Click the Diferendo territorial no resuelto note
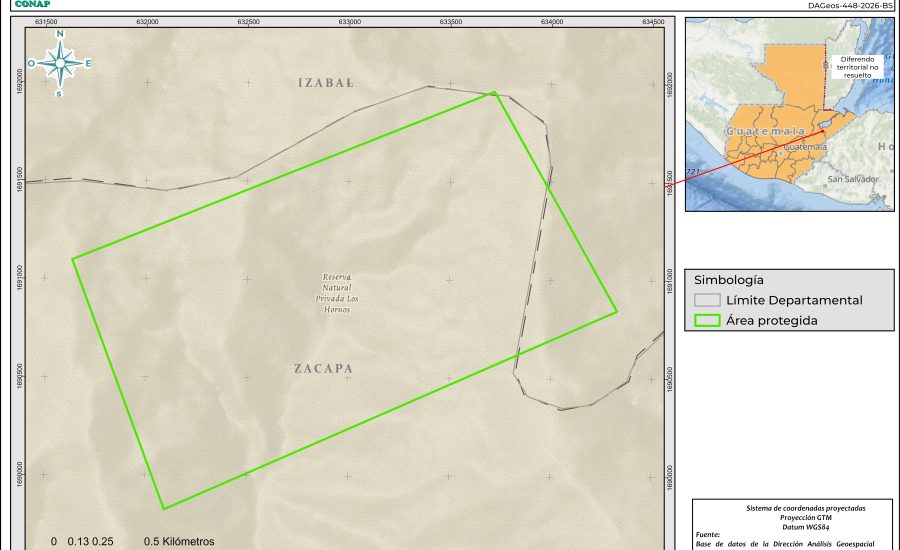 [856, 66]
